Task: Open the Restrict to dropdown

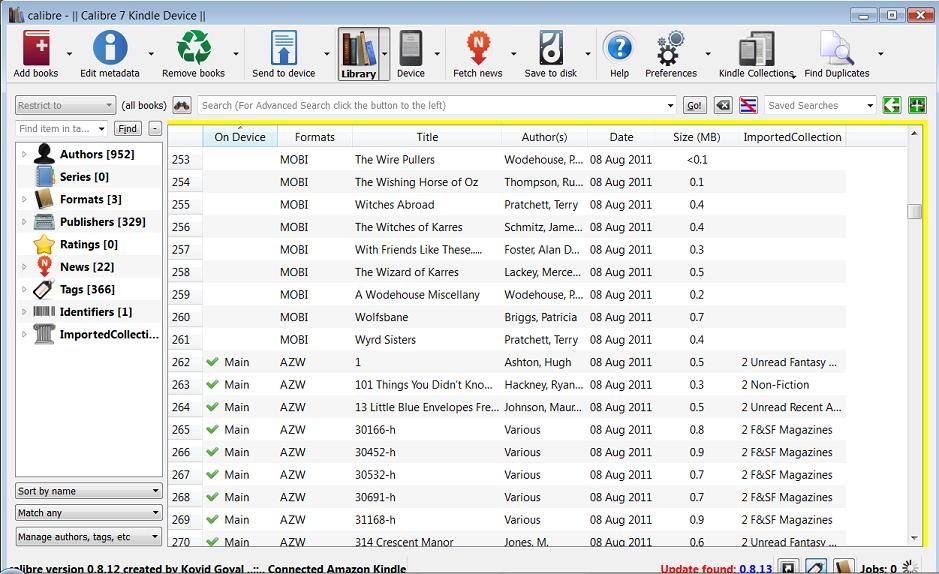Action: pyautogui.click(x=65, y=105)
